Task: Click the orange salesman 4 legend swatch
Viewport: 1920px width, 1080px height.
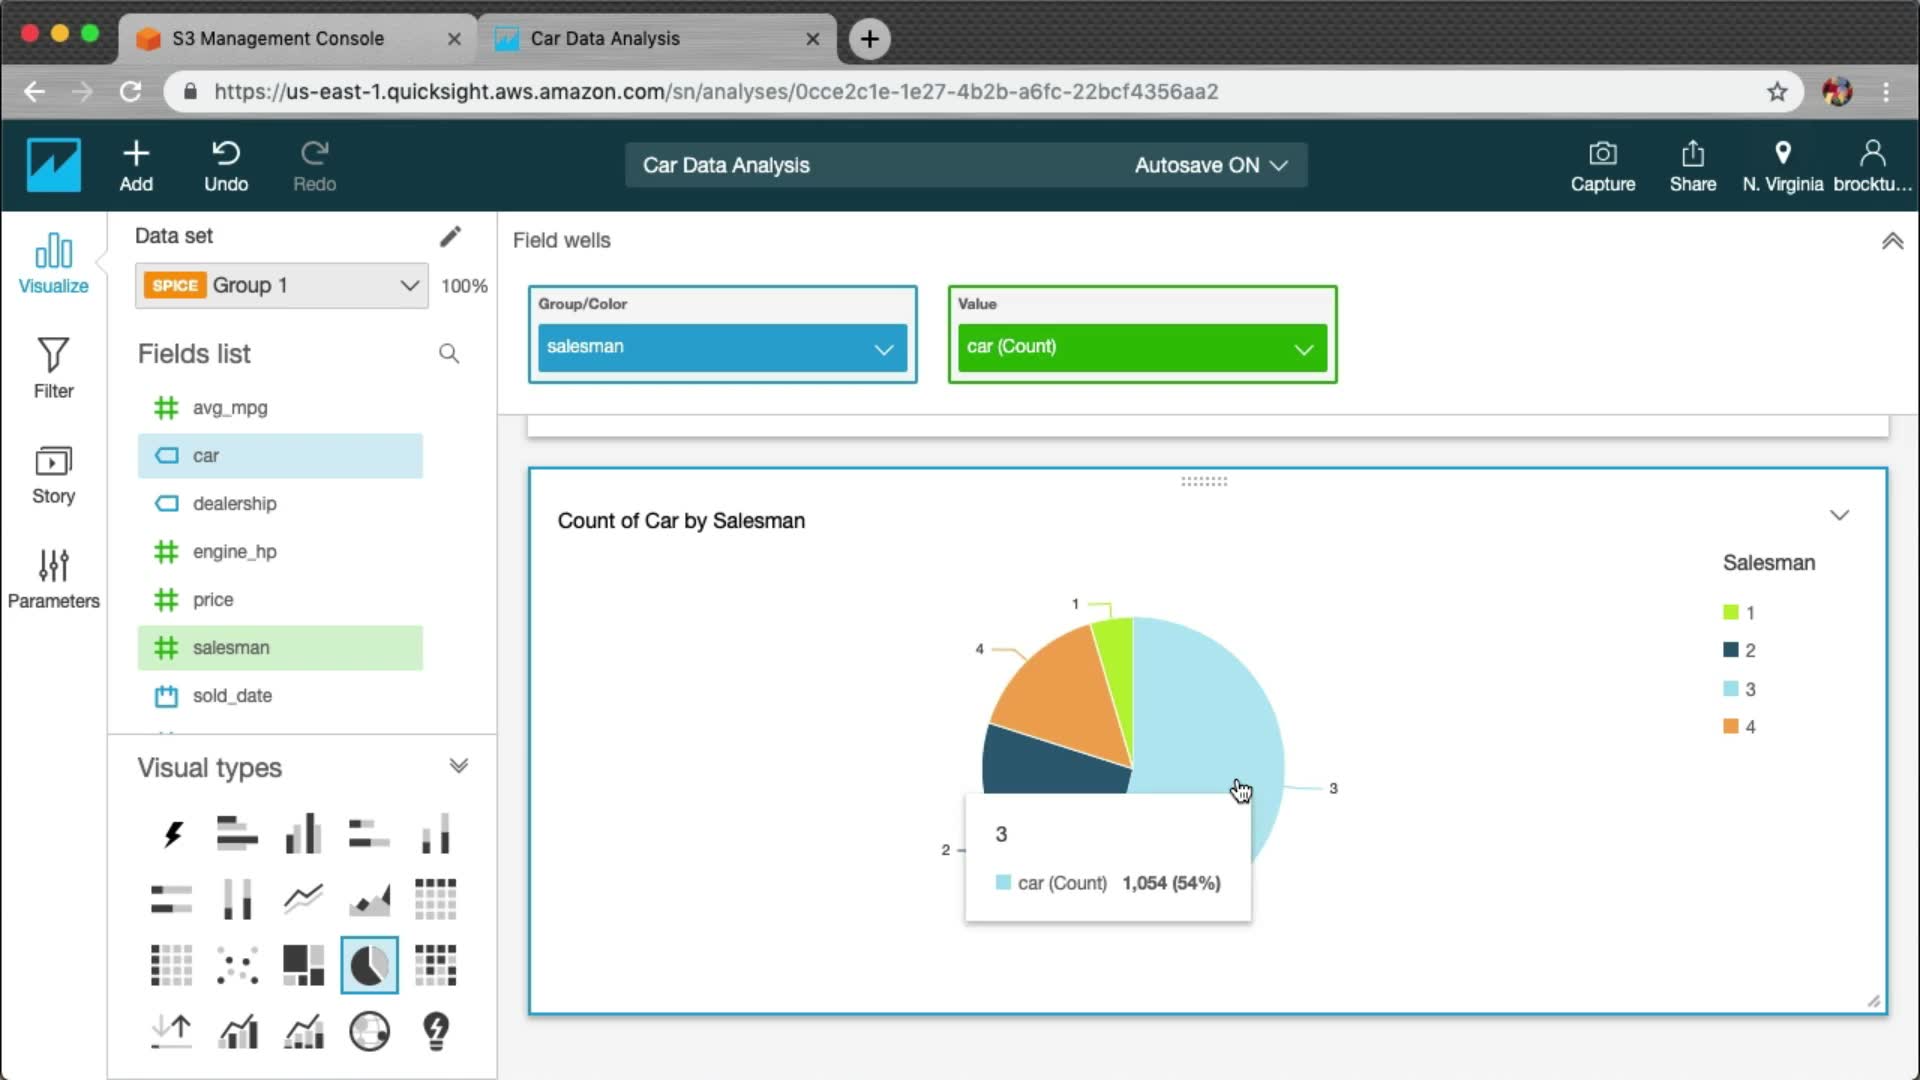Action: (1730, 726)
